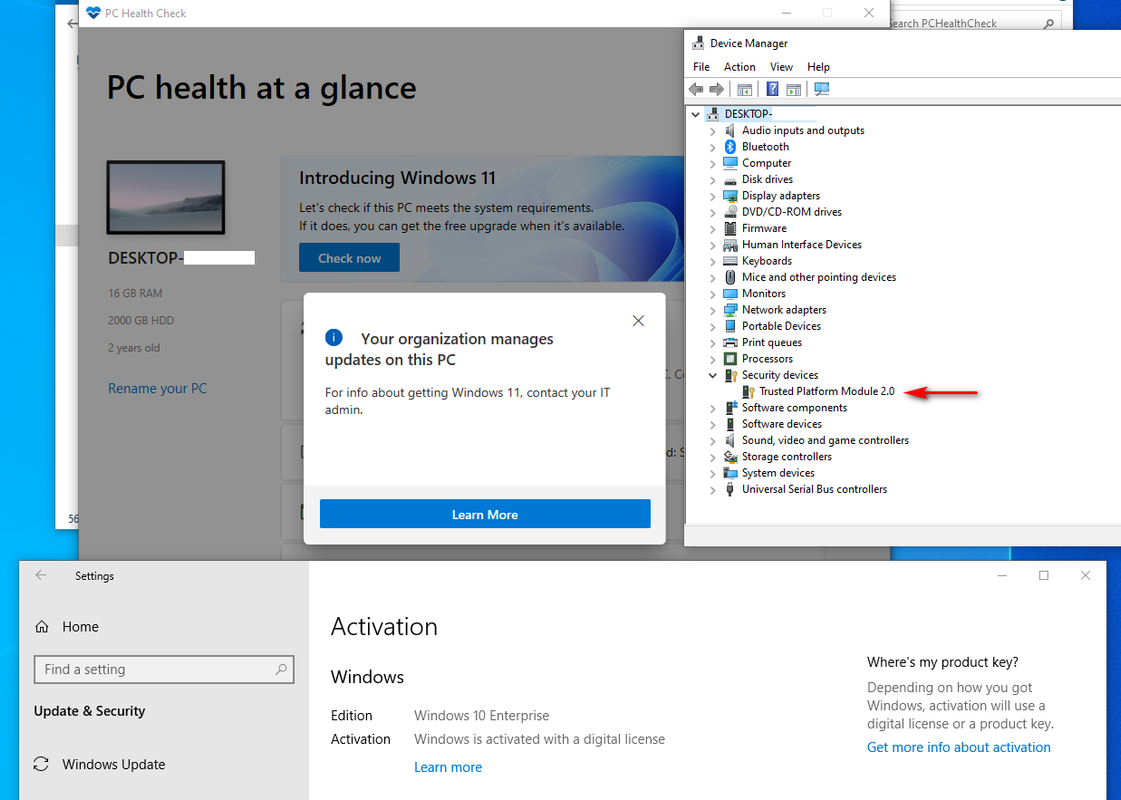1121x800 pixels.
Task: Click the Trusted Platform Module 2.0 icon
Action: [x=748, y=392]
